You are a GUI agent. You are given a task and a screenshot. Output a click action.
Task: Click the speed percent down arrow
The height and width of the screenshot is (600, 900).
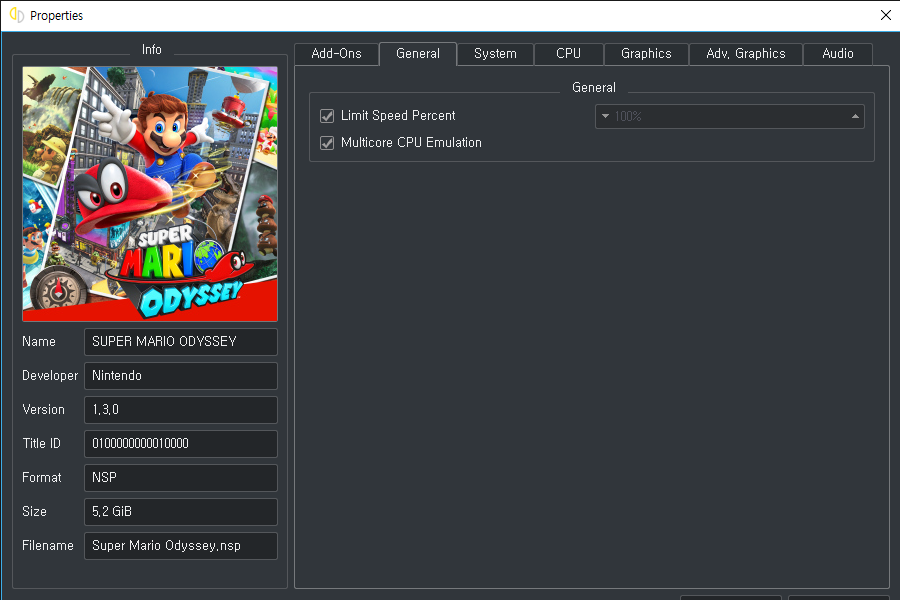coord(605,116)
